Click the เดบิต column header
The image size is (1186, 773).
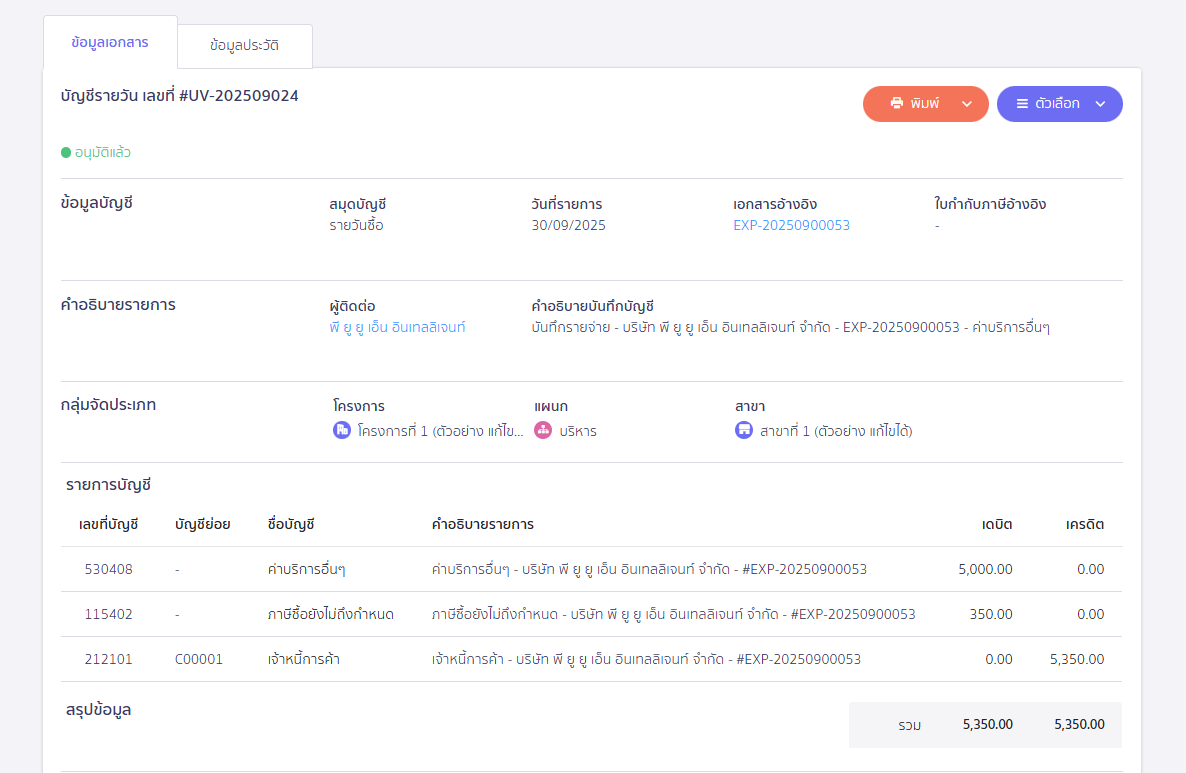(996, 524)
